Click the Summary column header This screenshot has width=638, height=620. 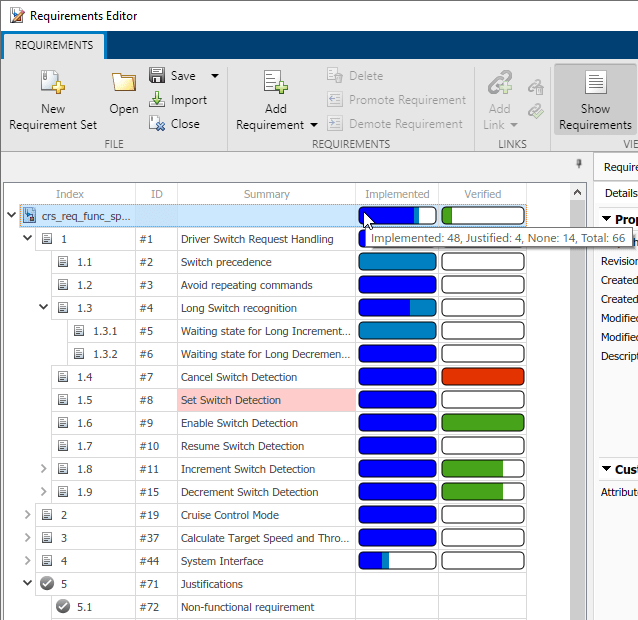click(266, 194)
